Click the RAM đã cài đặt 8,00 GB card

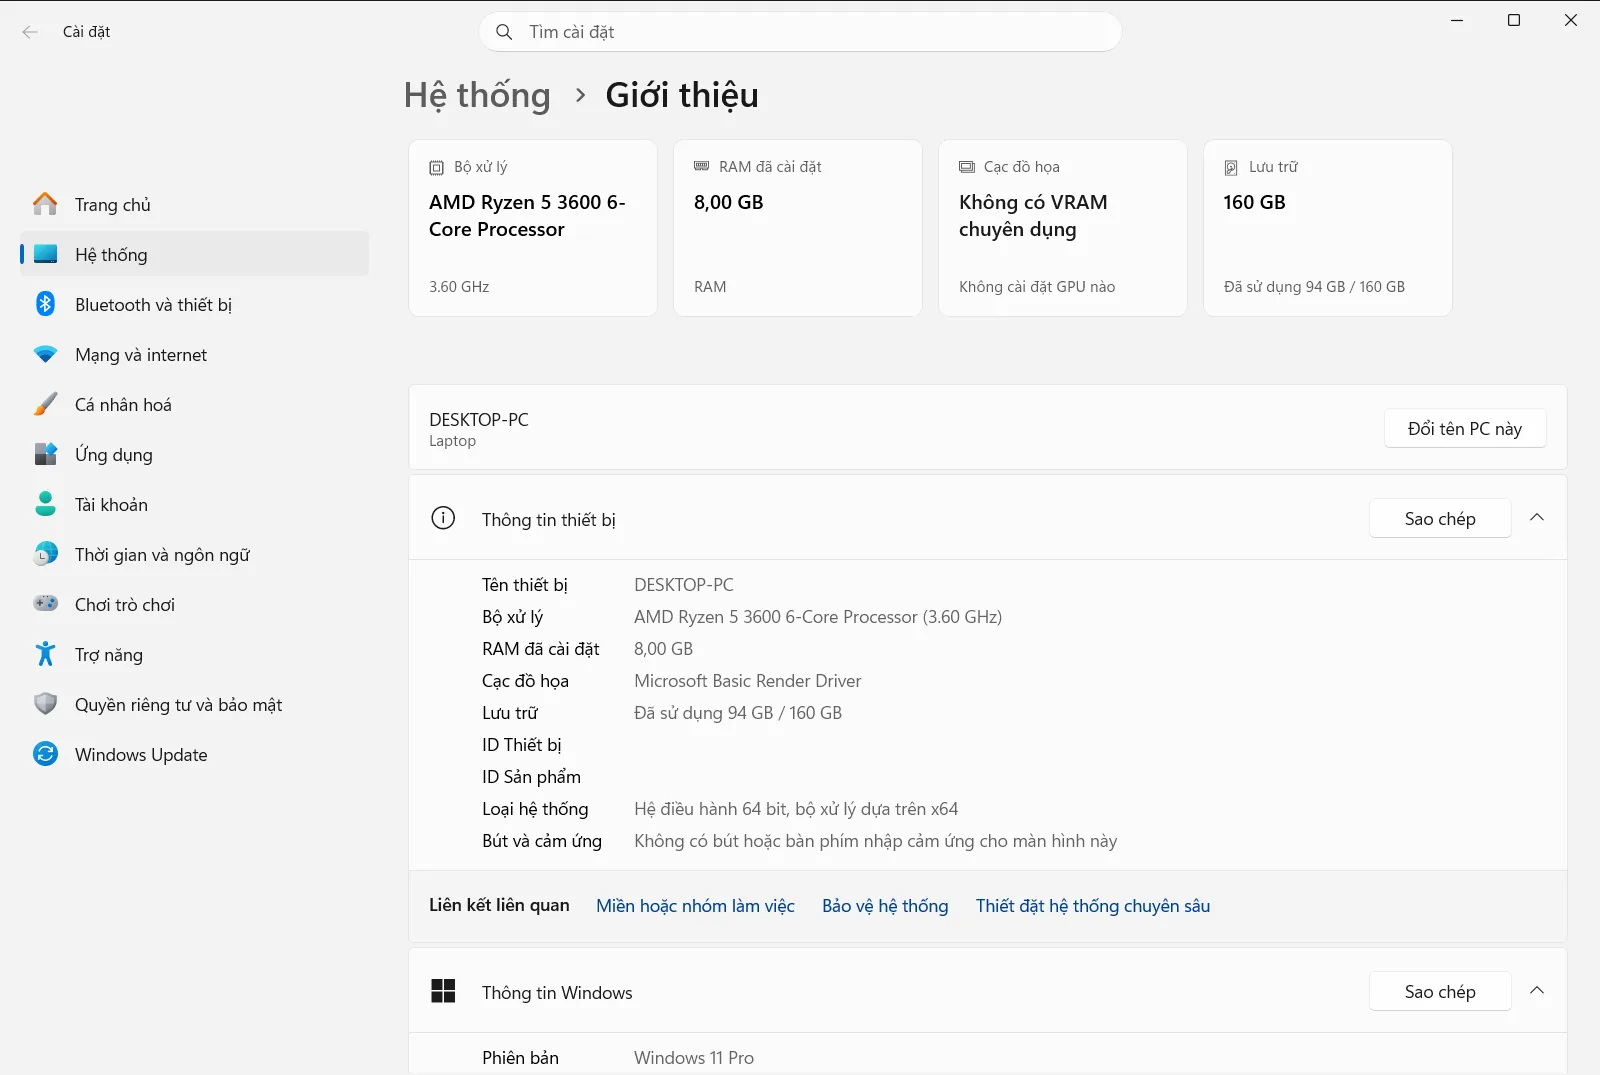coord(798,228)
